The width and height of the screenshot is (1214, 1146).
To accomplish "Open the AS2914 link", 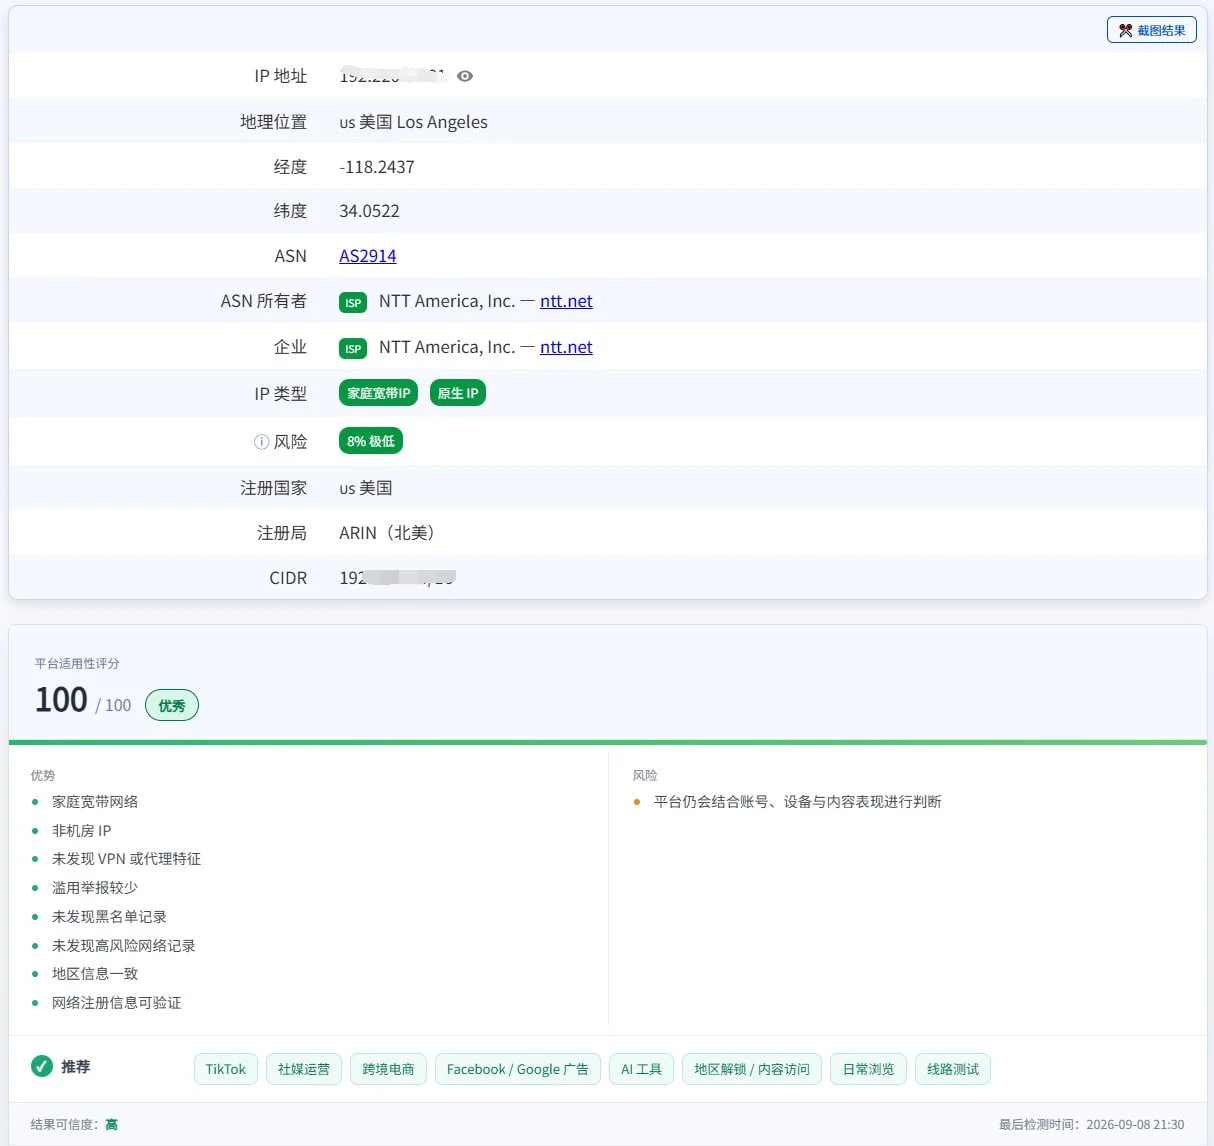I will click(367, 256).
